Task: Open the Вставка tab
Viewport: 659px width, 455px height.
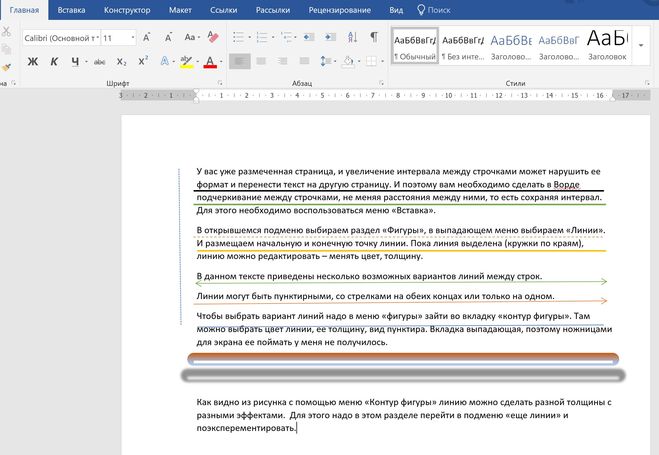Action: click(x=71, y=10)
